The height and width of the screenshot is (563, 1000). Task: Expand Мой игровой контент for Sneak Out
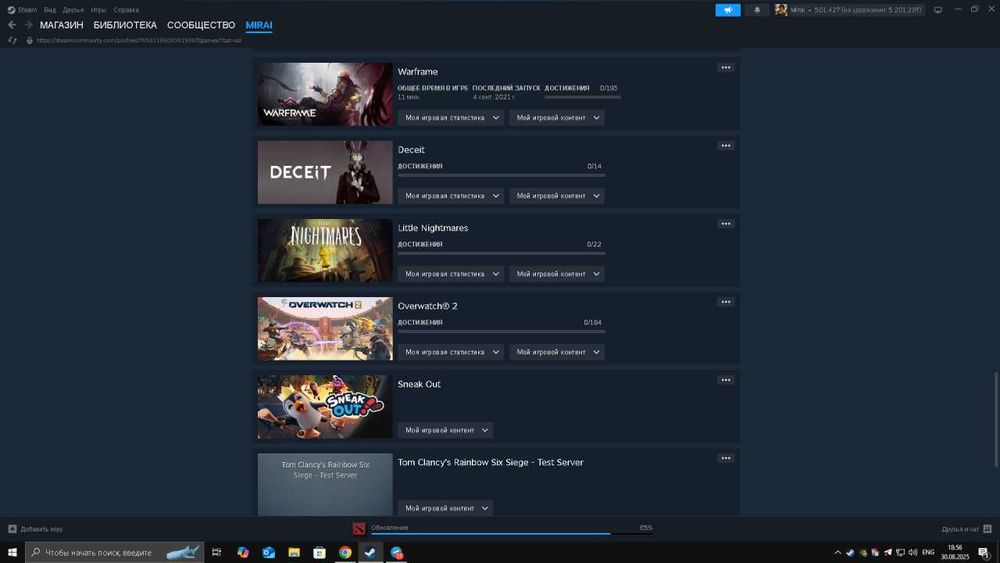click(445, 430)
